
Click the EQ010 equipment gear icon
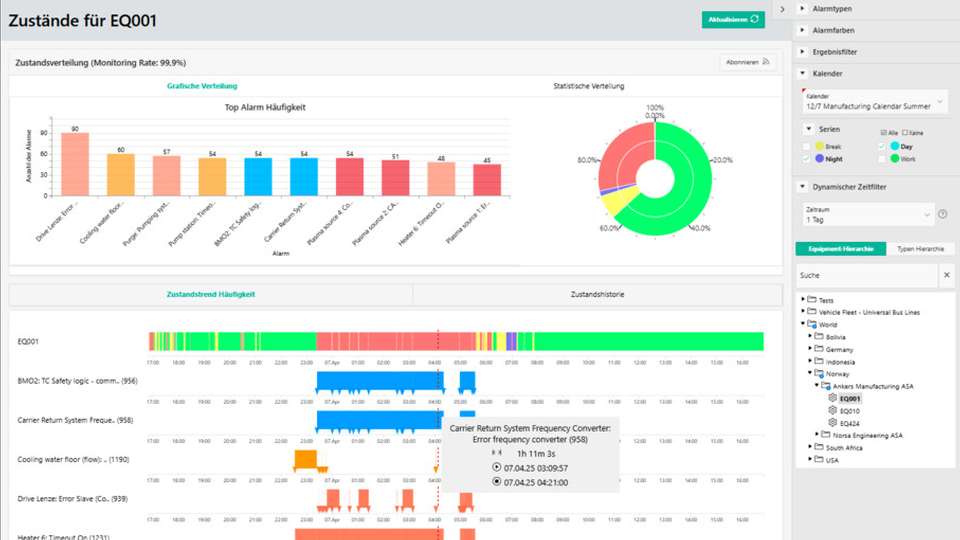pos(832,410)
